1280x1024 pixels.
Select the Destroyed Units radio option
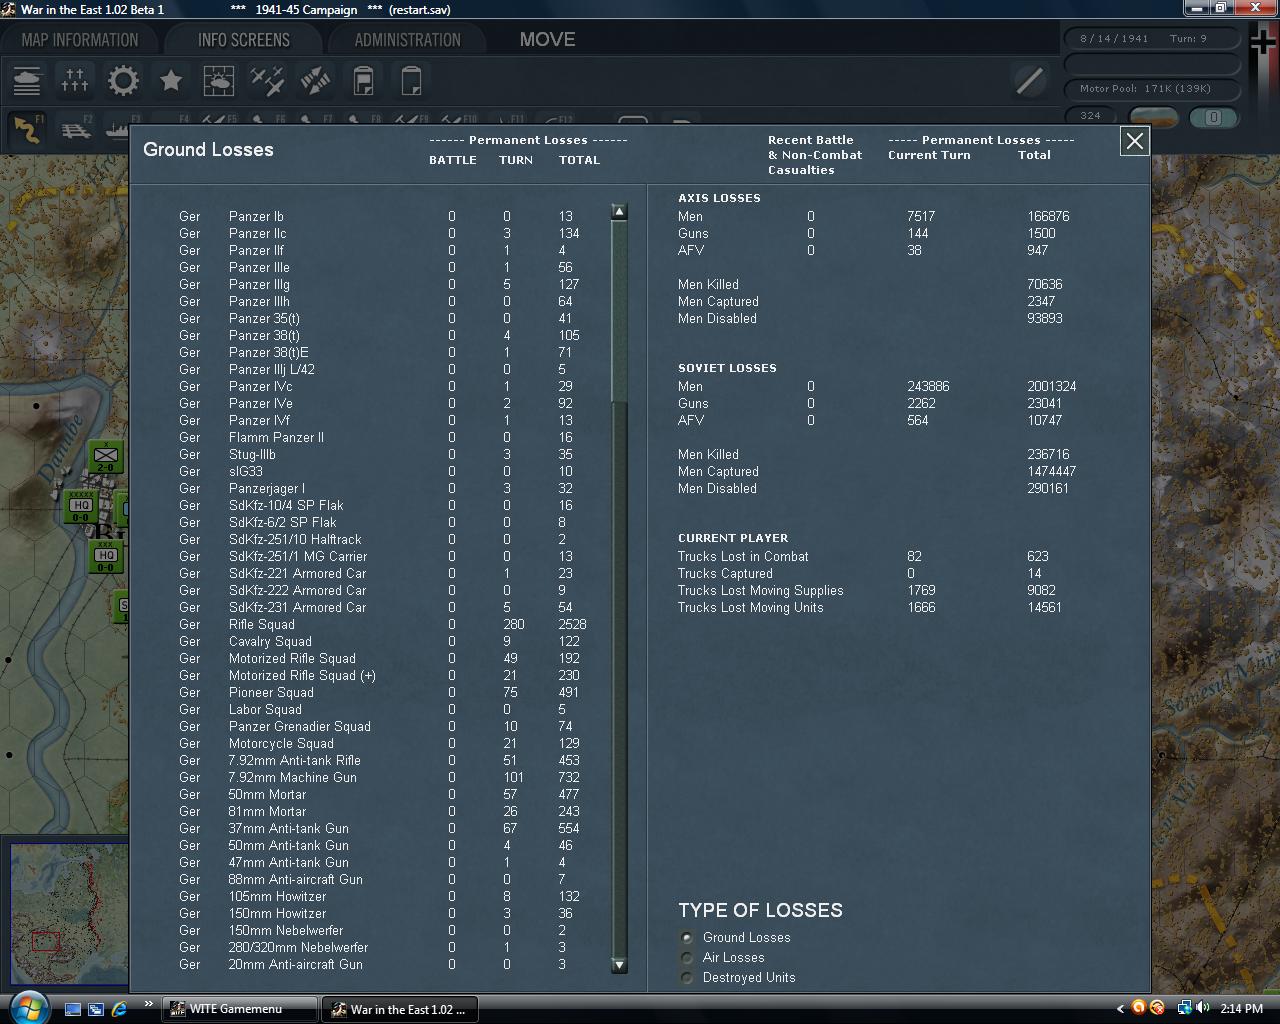point(687,977)
